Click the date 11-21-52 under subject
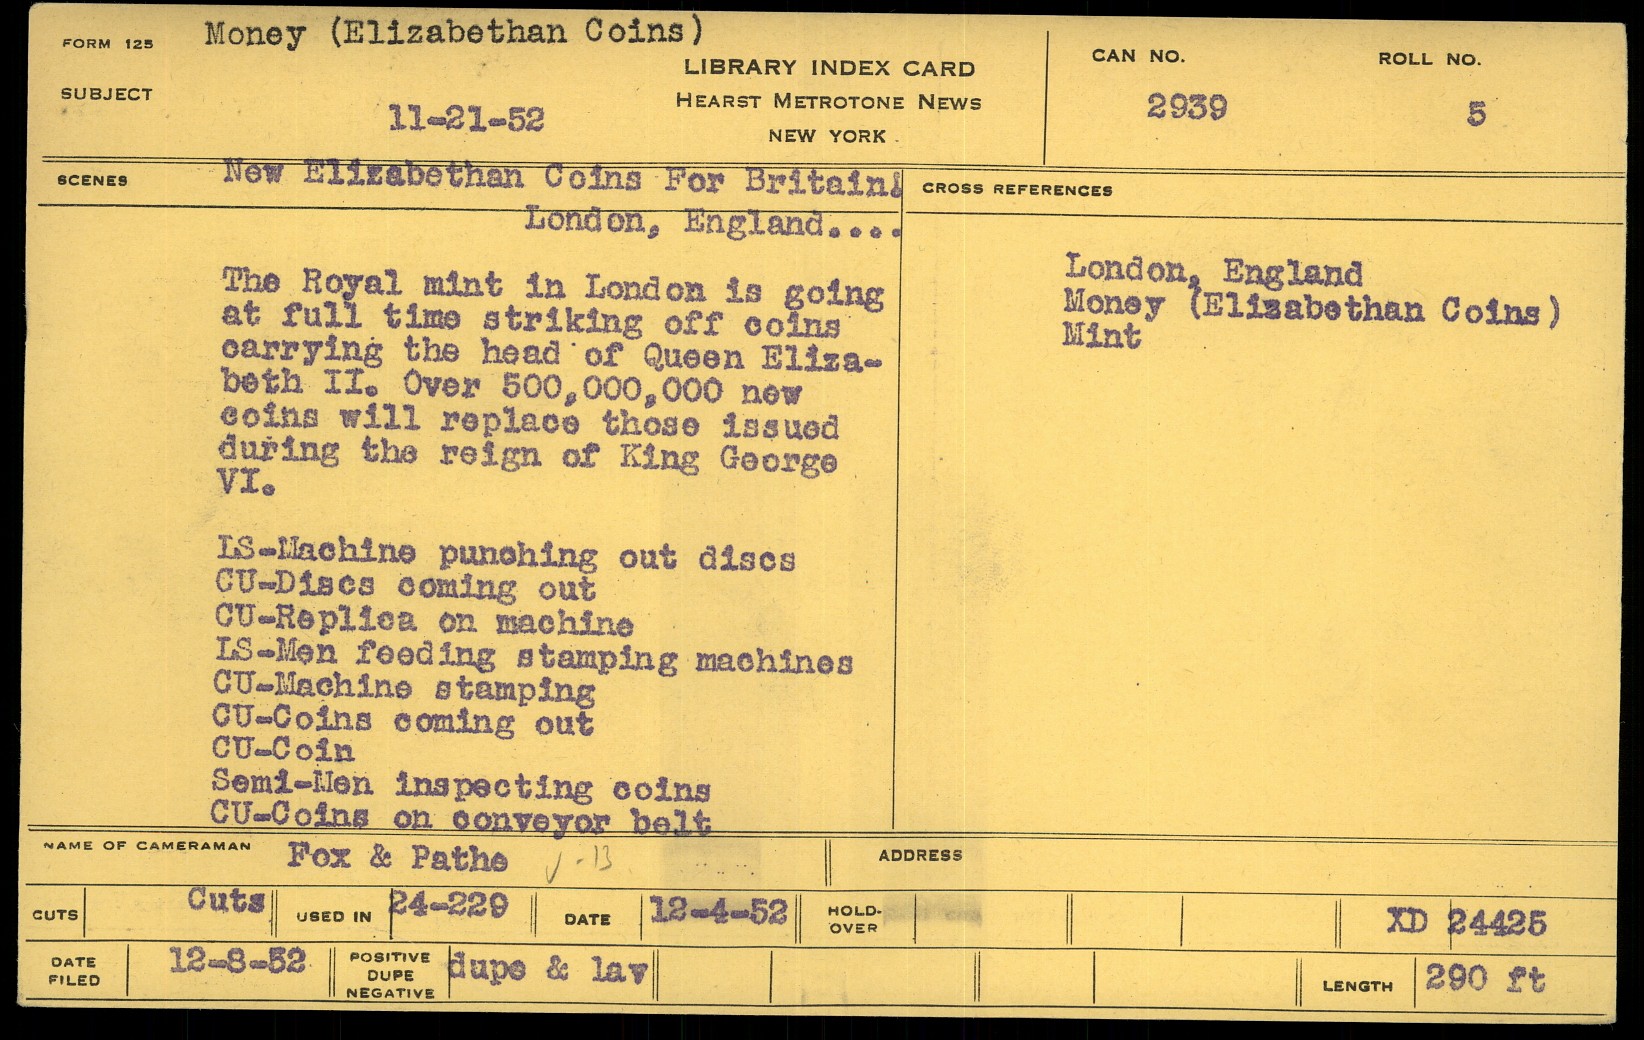This screenshot has height=1040, width=1644. pos(467,120)
